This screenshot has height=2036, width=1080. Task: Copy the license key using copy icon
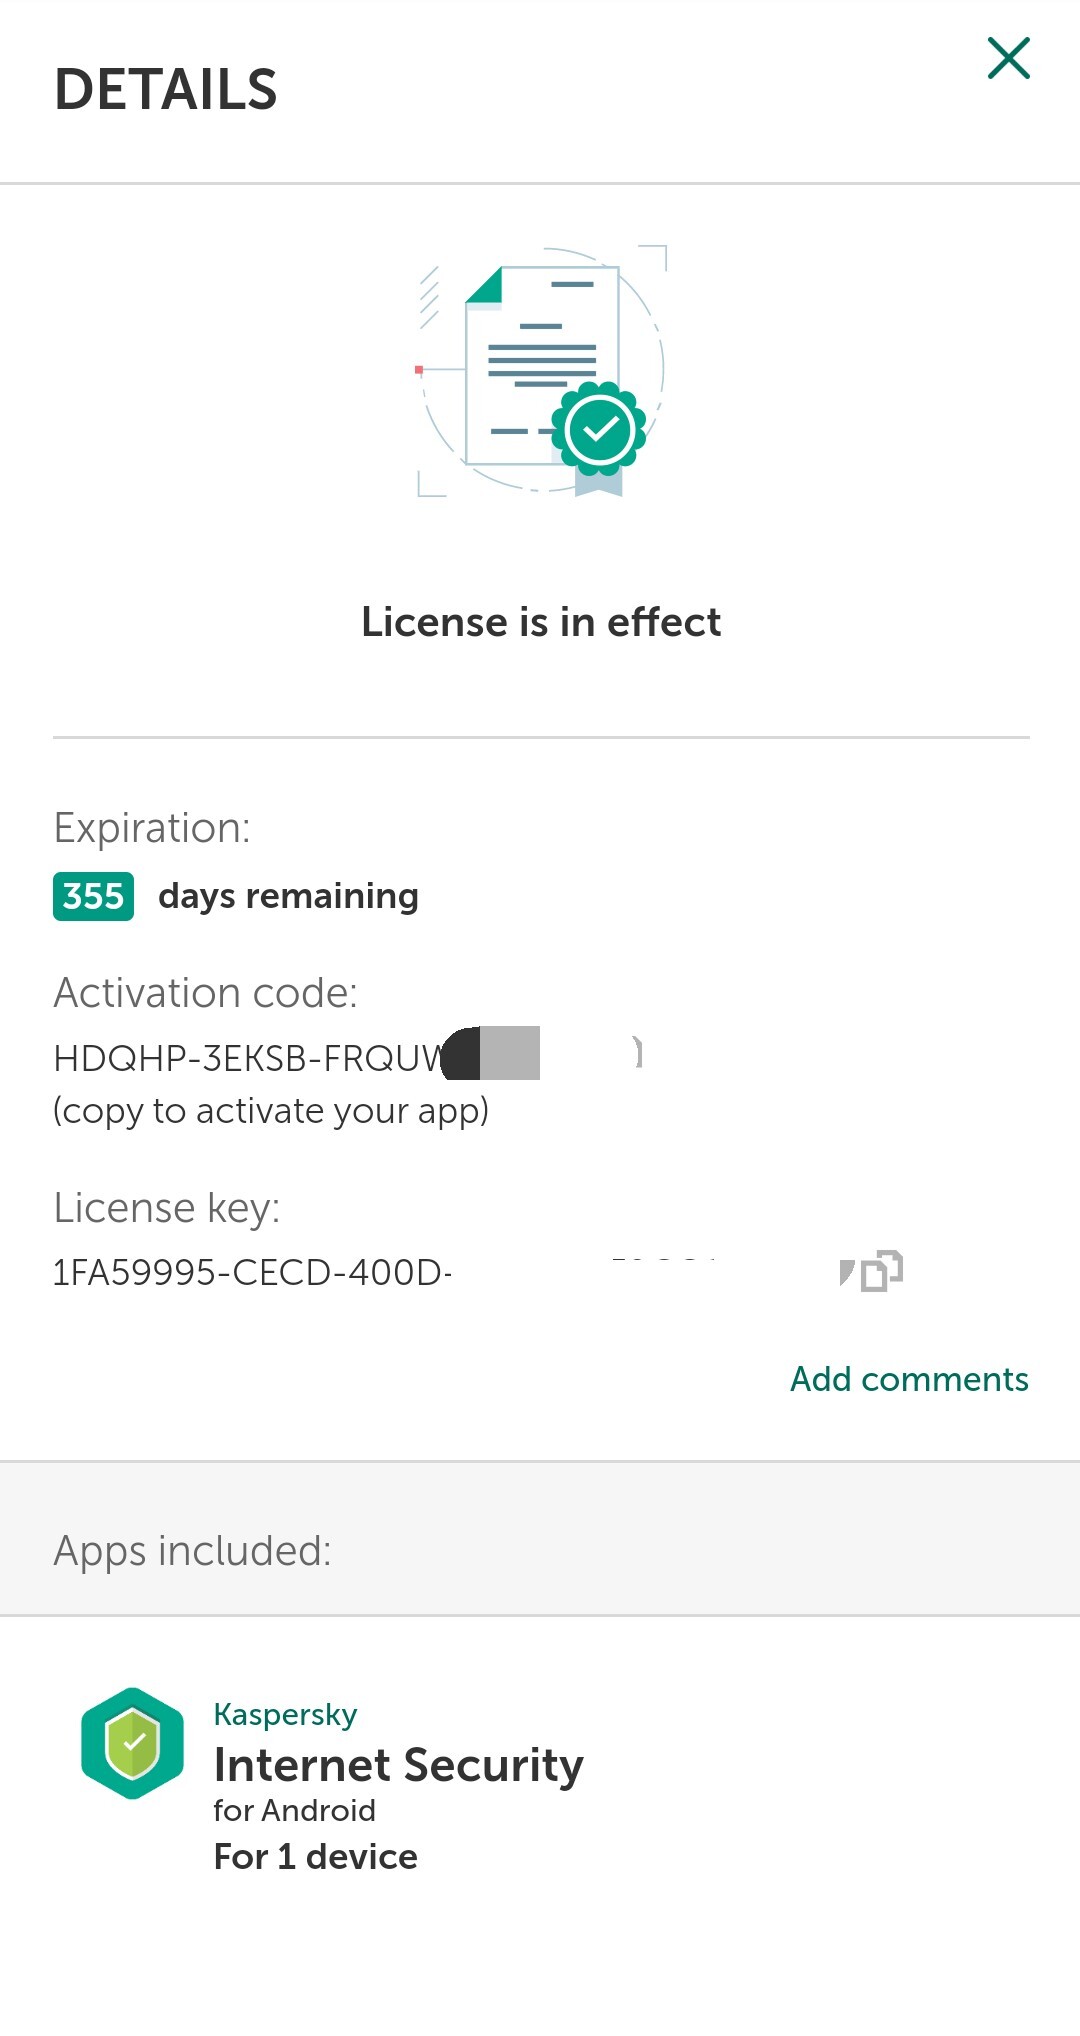click(881, 1271)
